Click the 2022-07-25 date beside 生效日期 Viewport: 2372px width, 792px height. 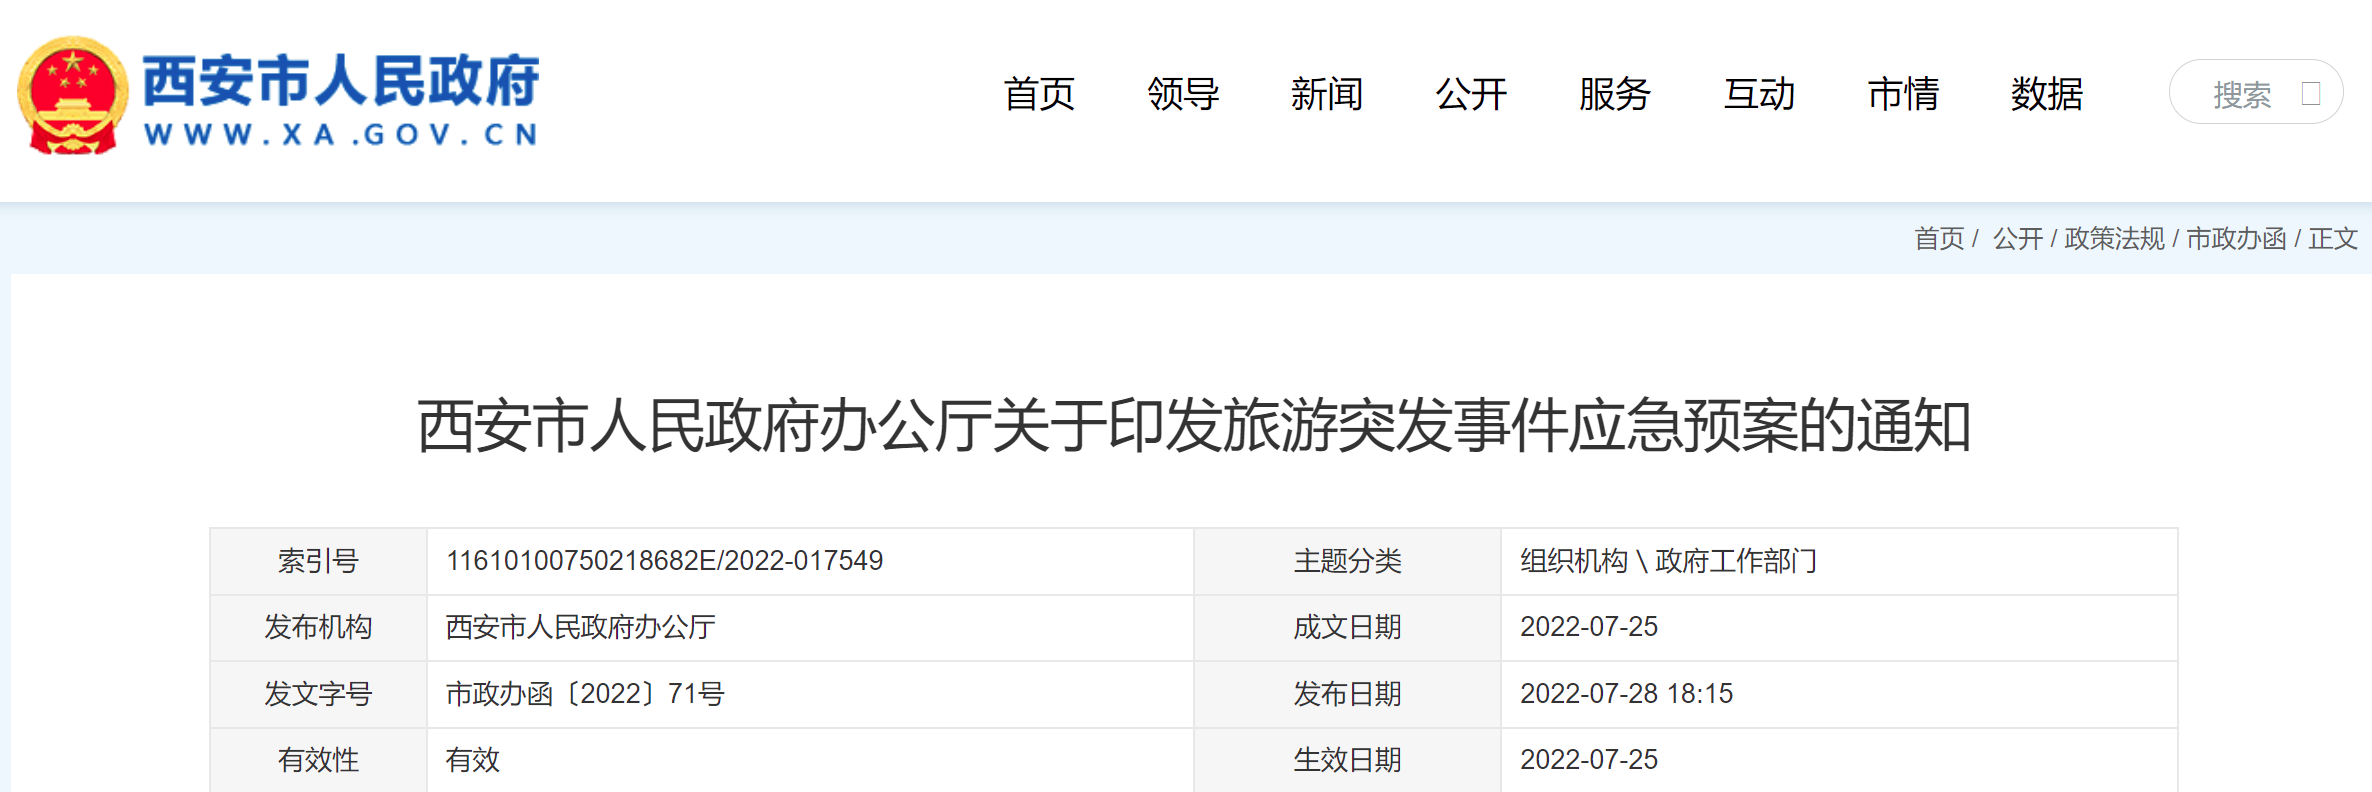1589,759
